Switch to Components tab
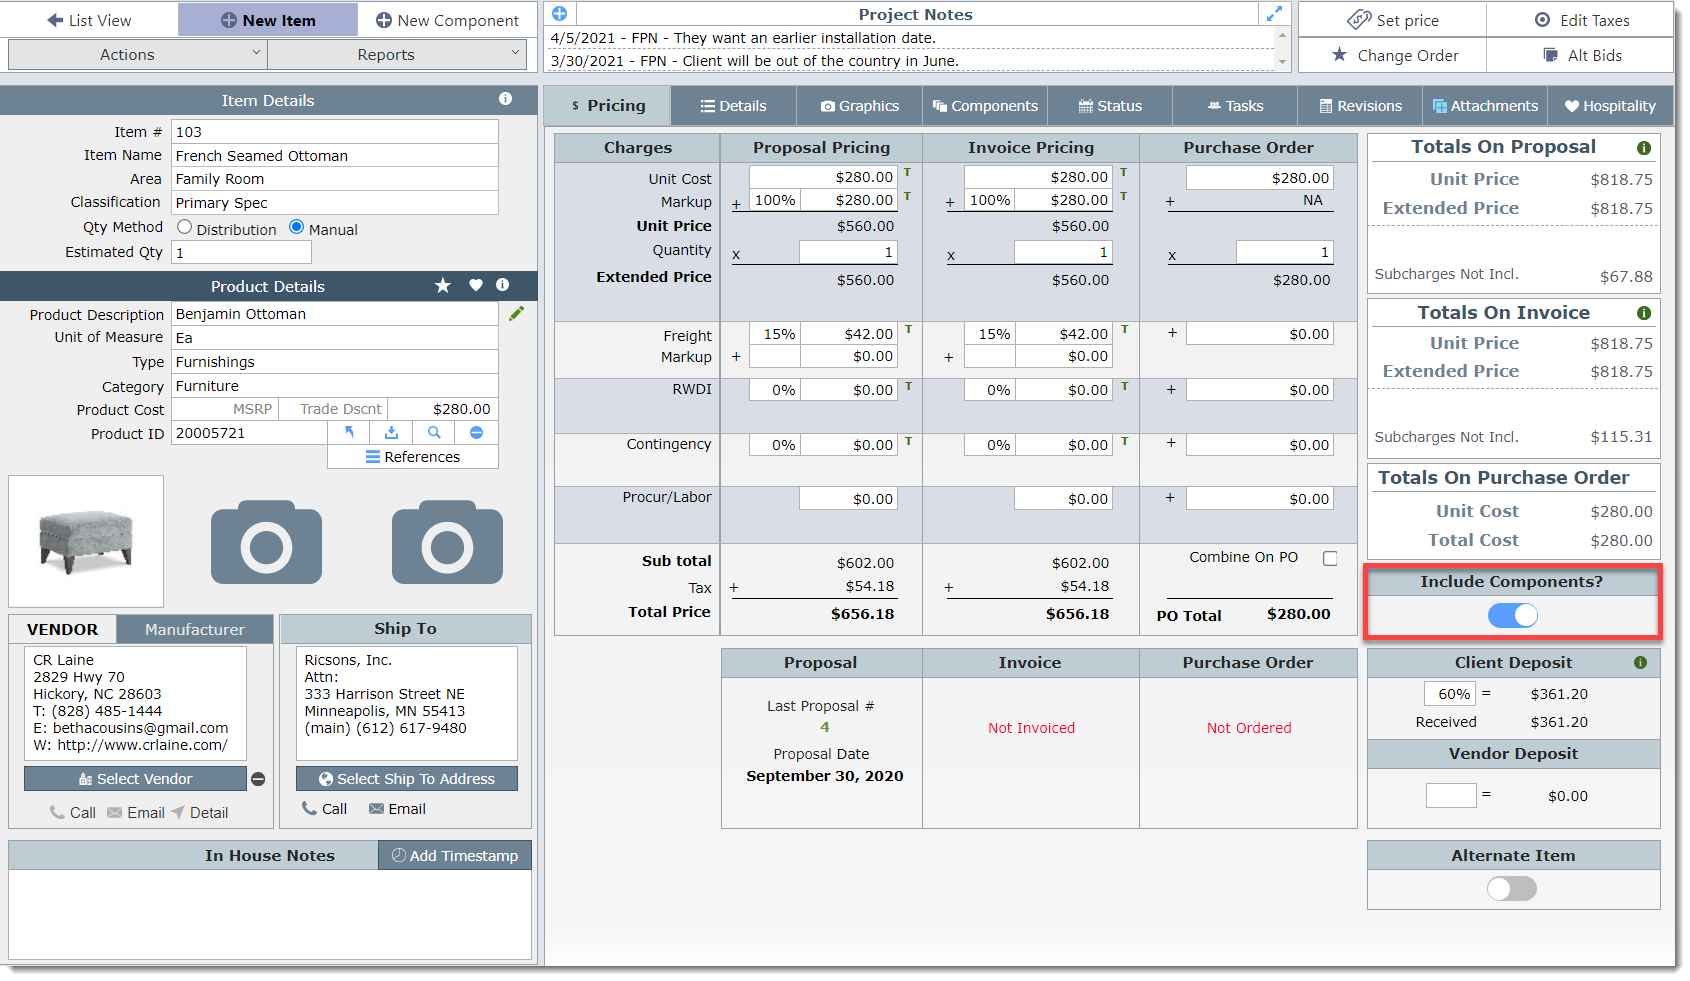 [x=985, y=106]
